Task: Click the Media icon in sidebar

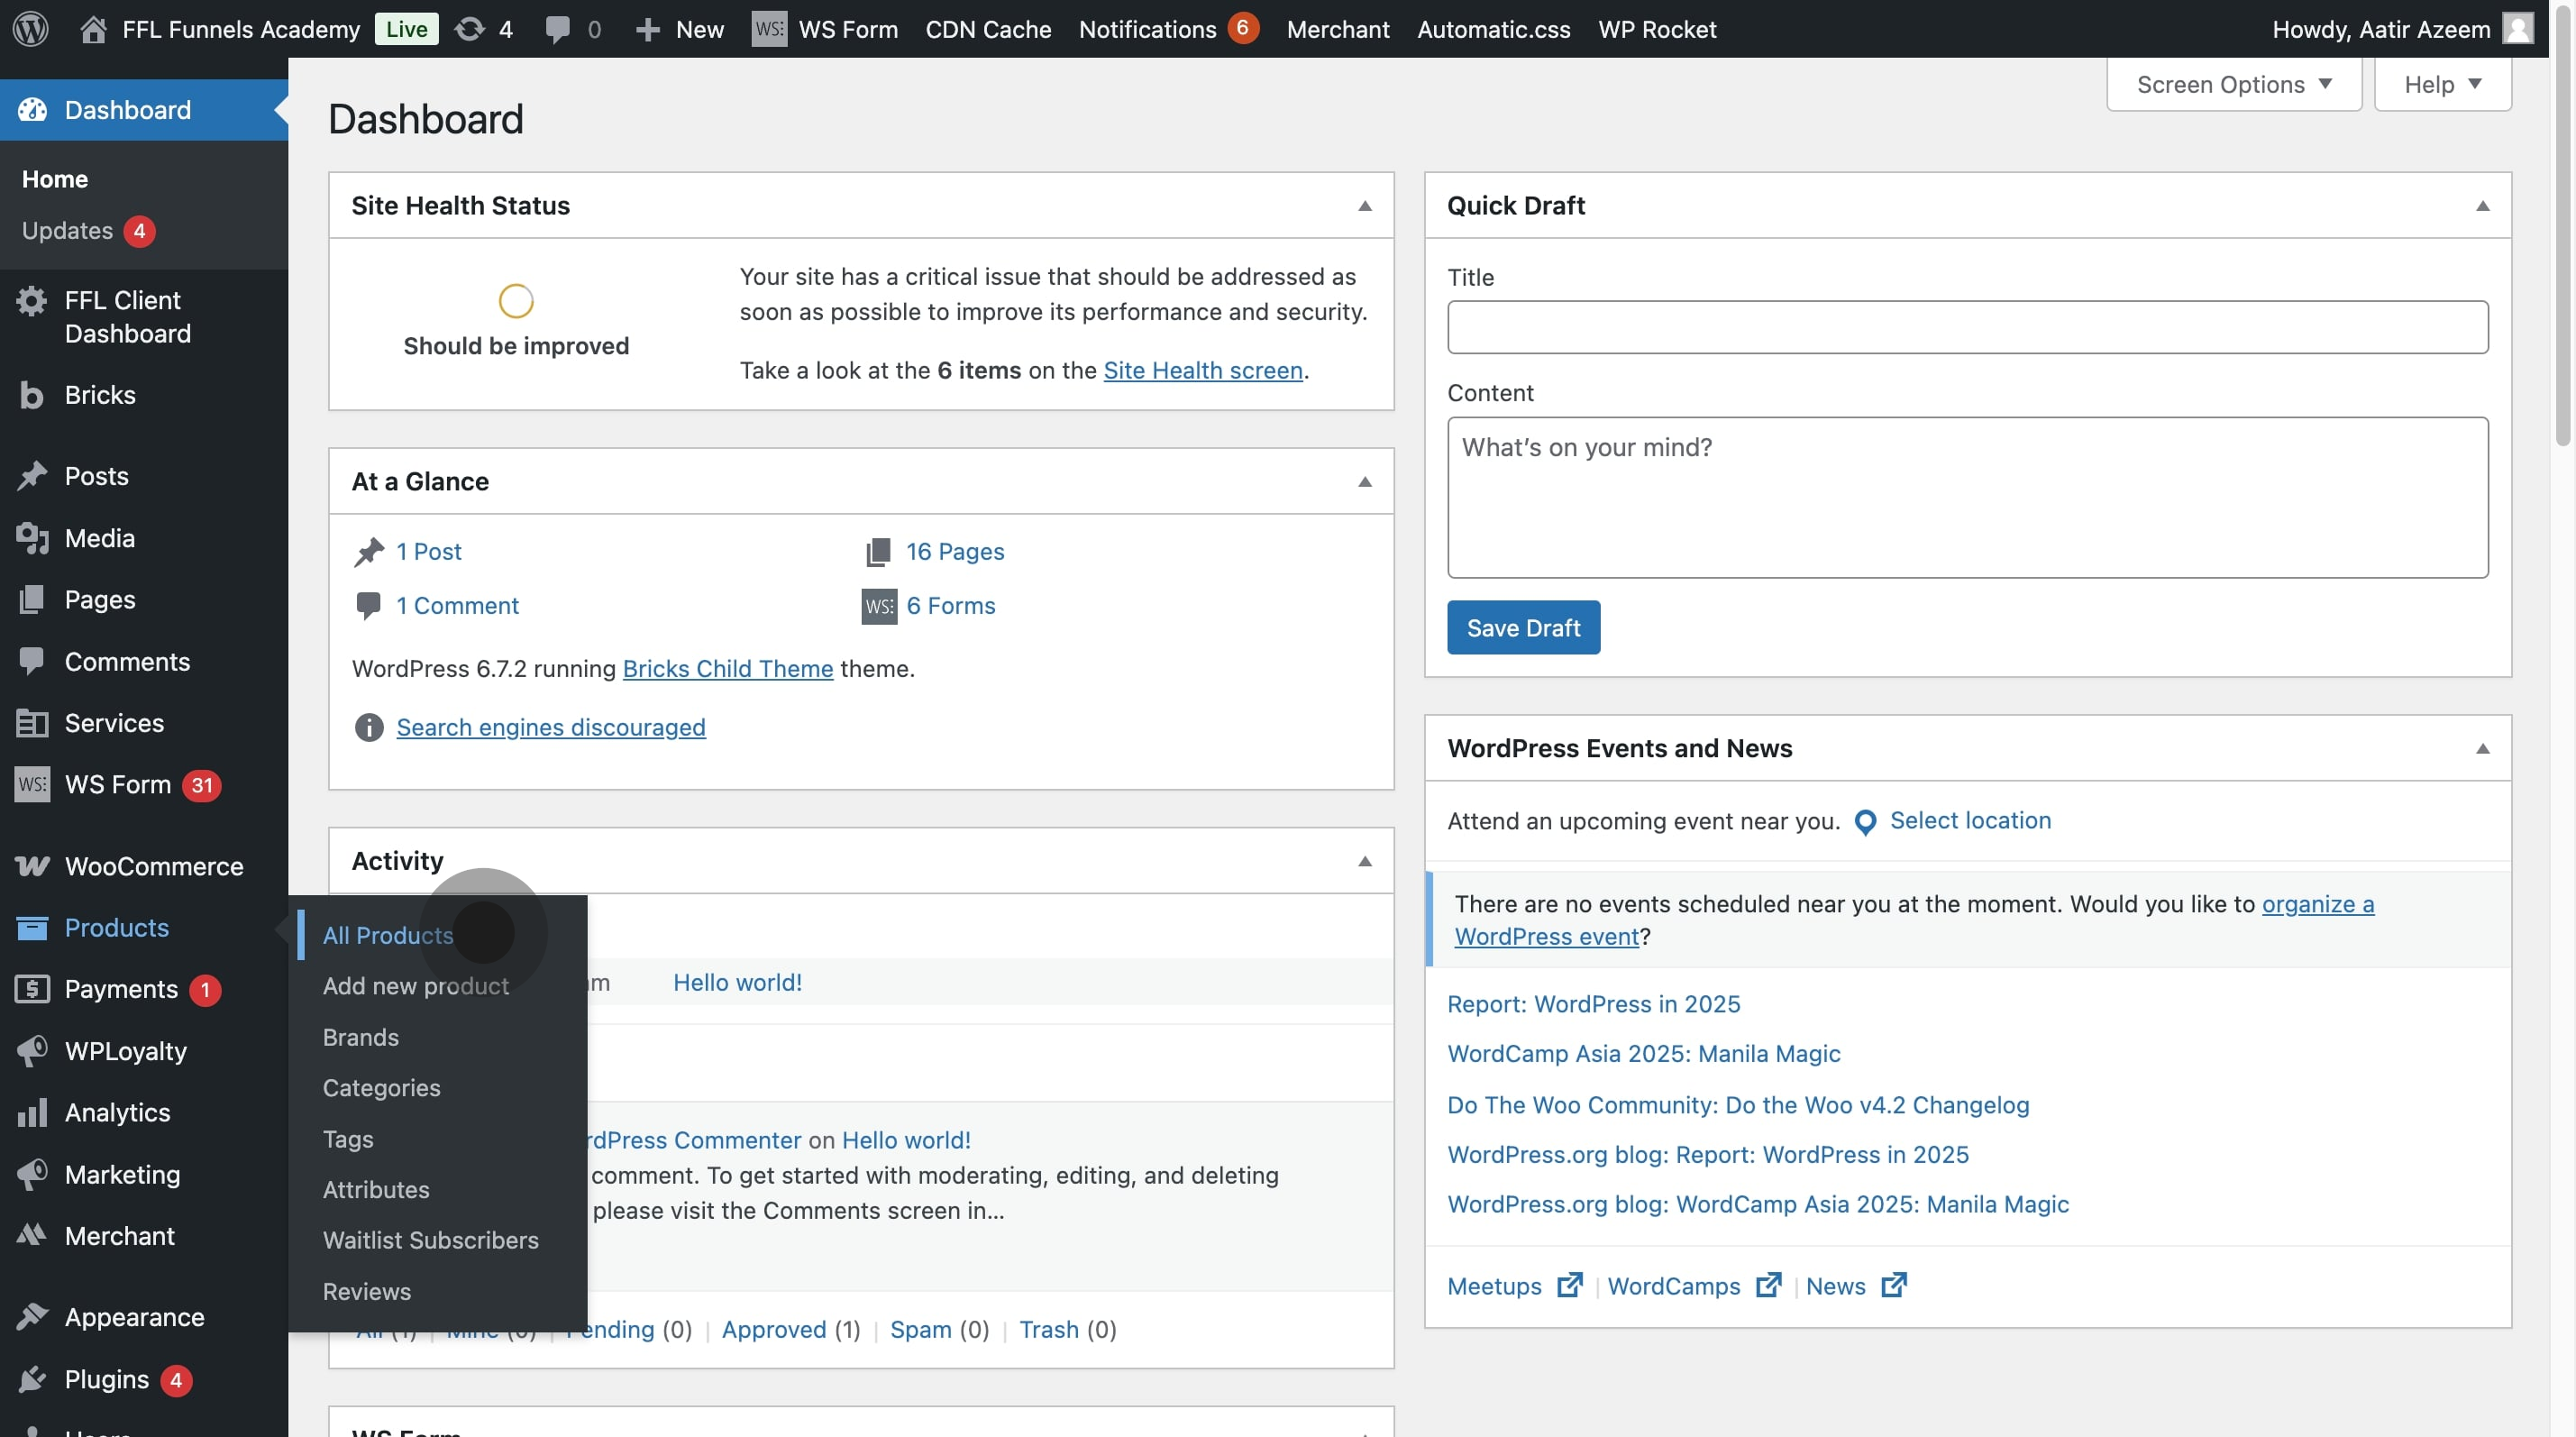Action: [x=32, y=538]
